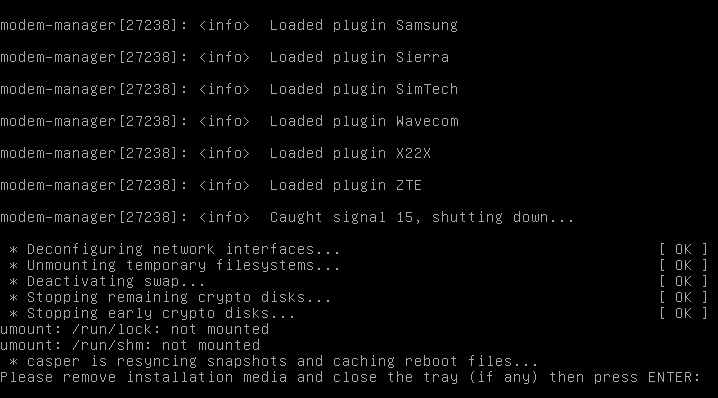Select the 'Loaded plugin SimTech' text
718x398 pixels.
[364, 89]
